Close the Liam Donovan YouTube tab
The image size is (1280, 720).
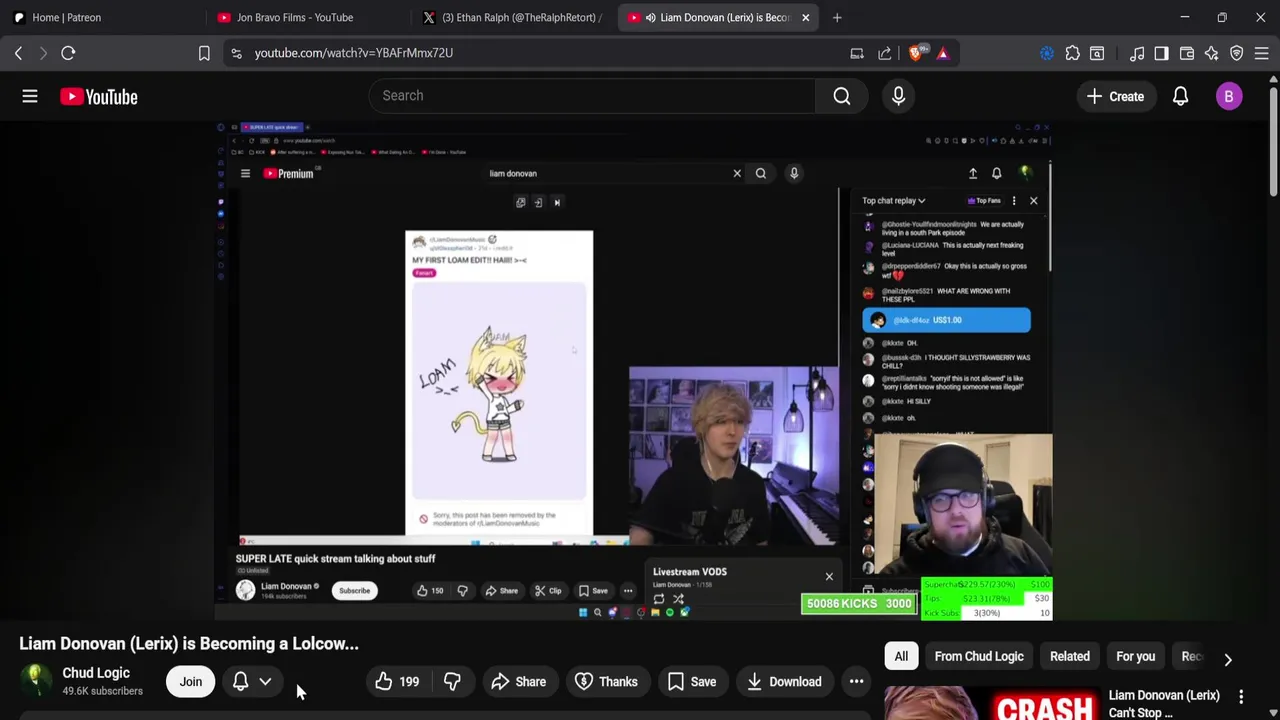tap(805, 17)
